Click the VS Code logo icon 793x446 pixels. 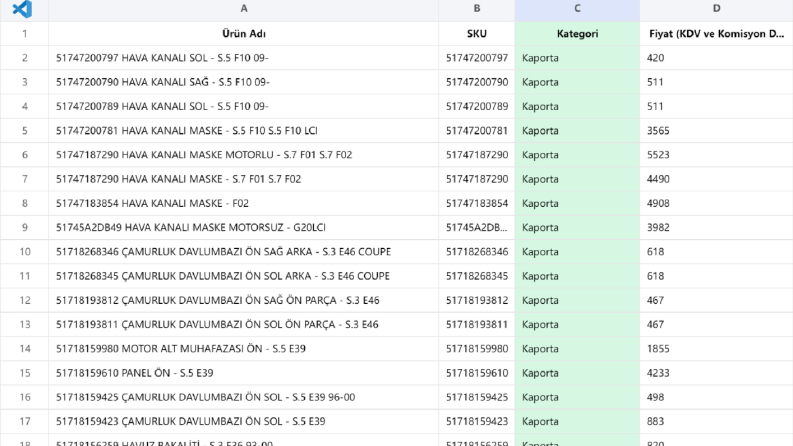tap(22, 9)
